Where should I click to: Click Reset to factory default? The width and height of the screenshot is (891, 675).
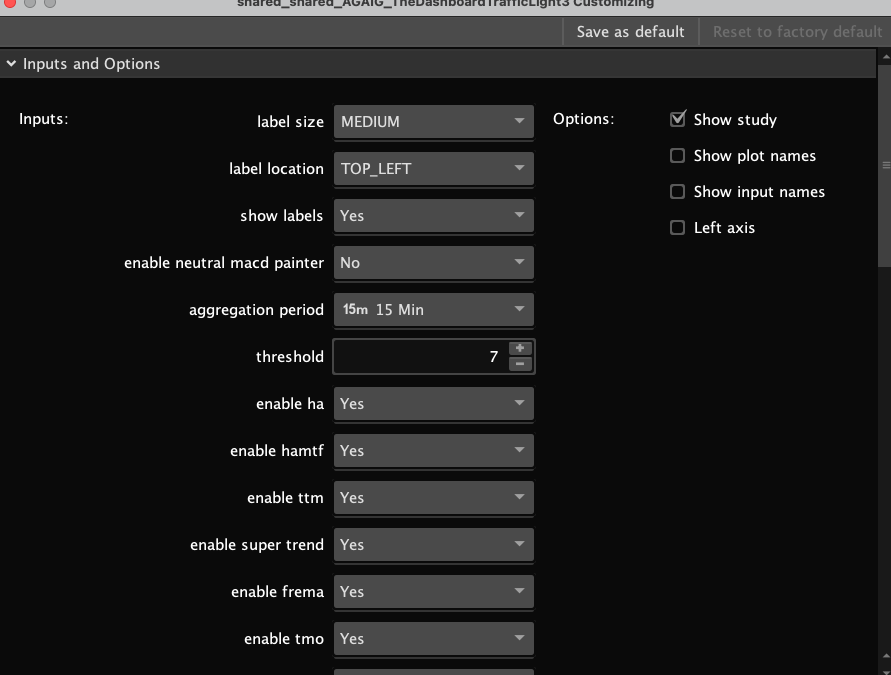tap(797, 32)
